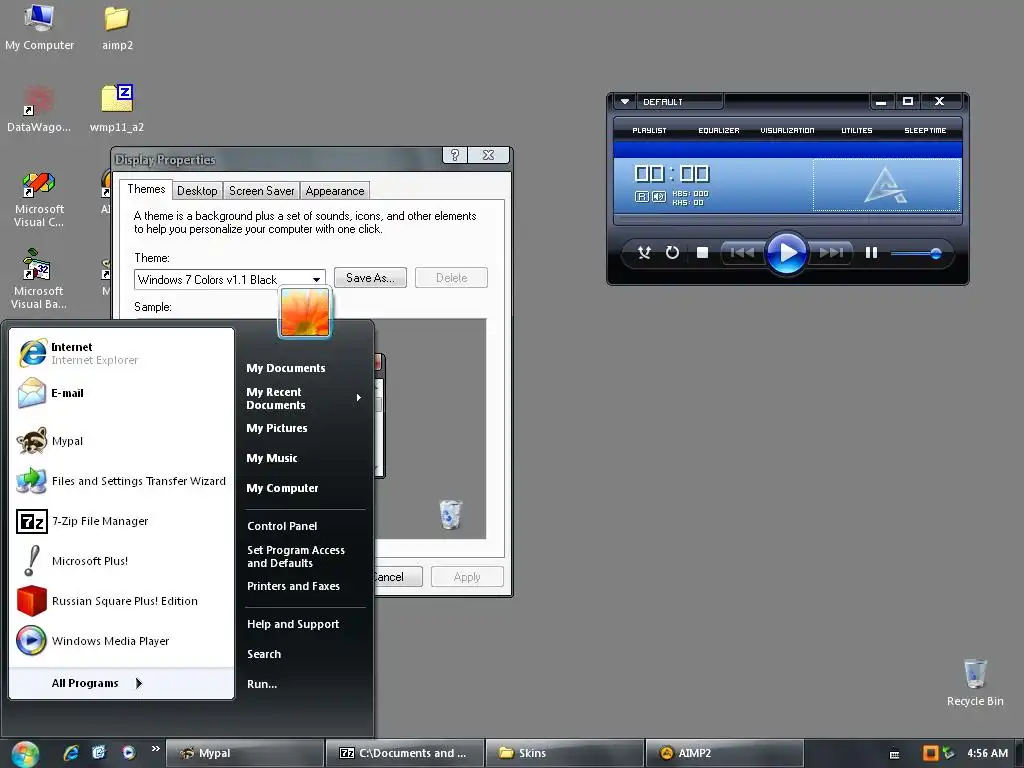Switch to the Desktop tab
This screenshot has width=1024, height=768.
coord(197,191)
